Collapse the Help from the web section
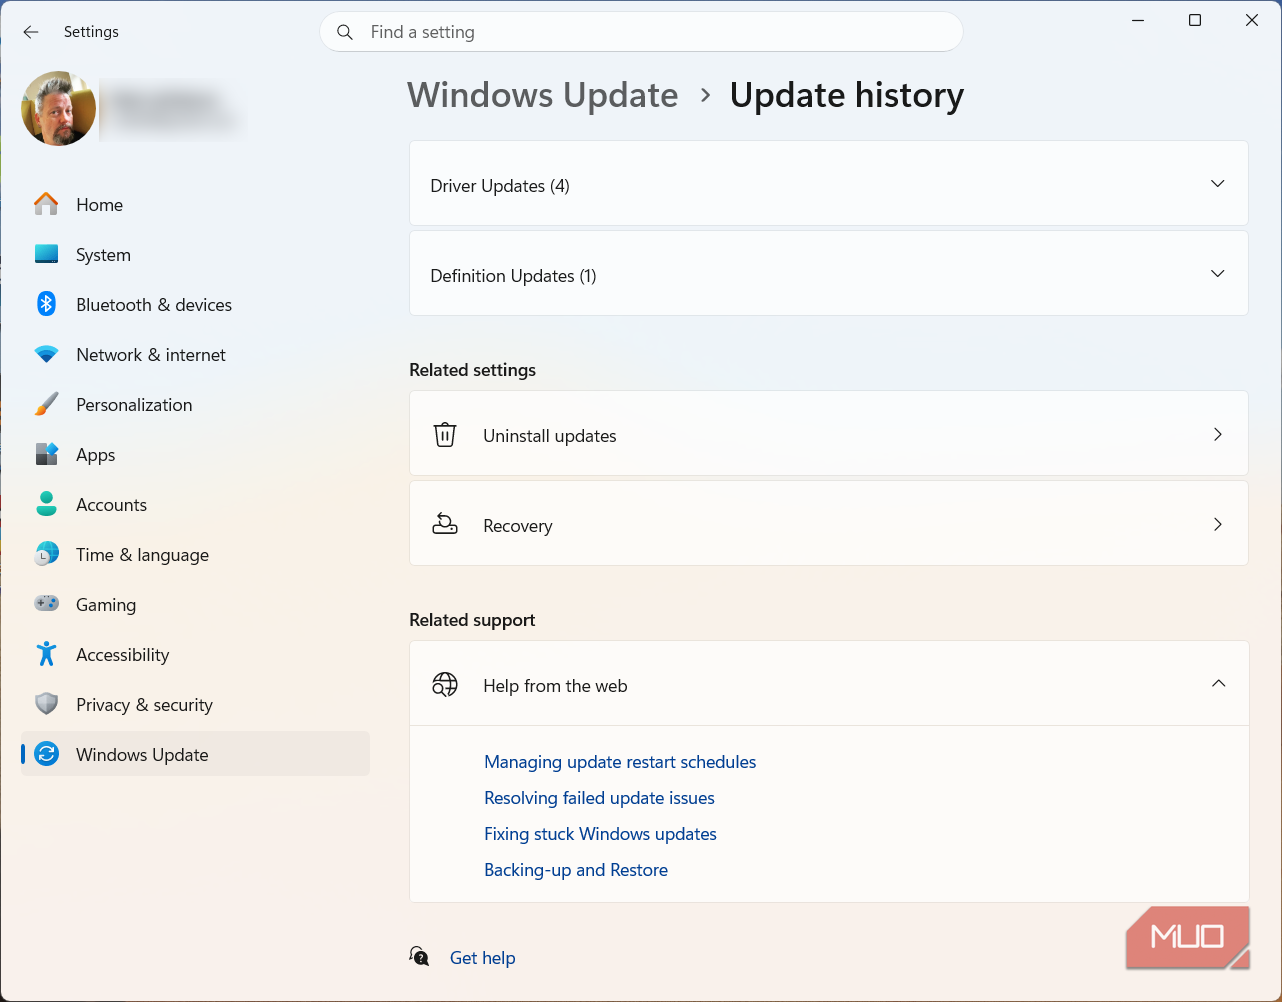 pyautogui.click(x=1218, y=683)
